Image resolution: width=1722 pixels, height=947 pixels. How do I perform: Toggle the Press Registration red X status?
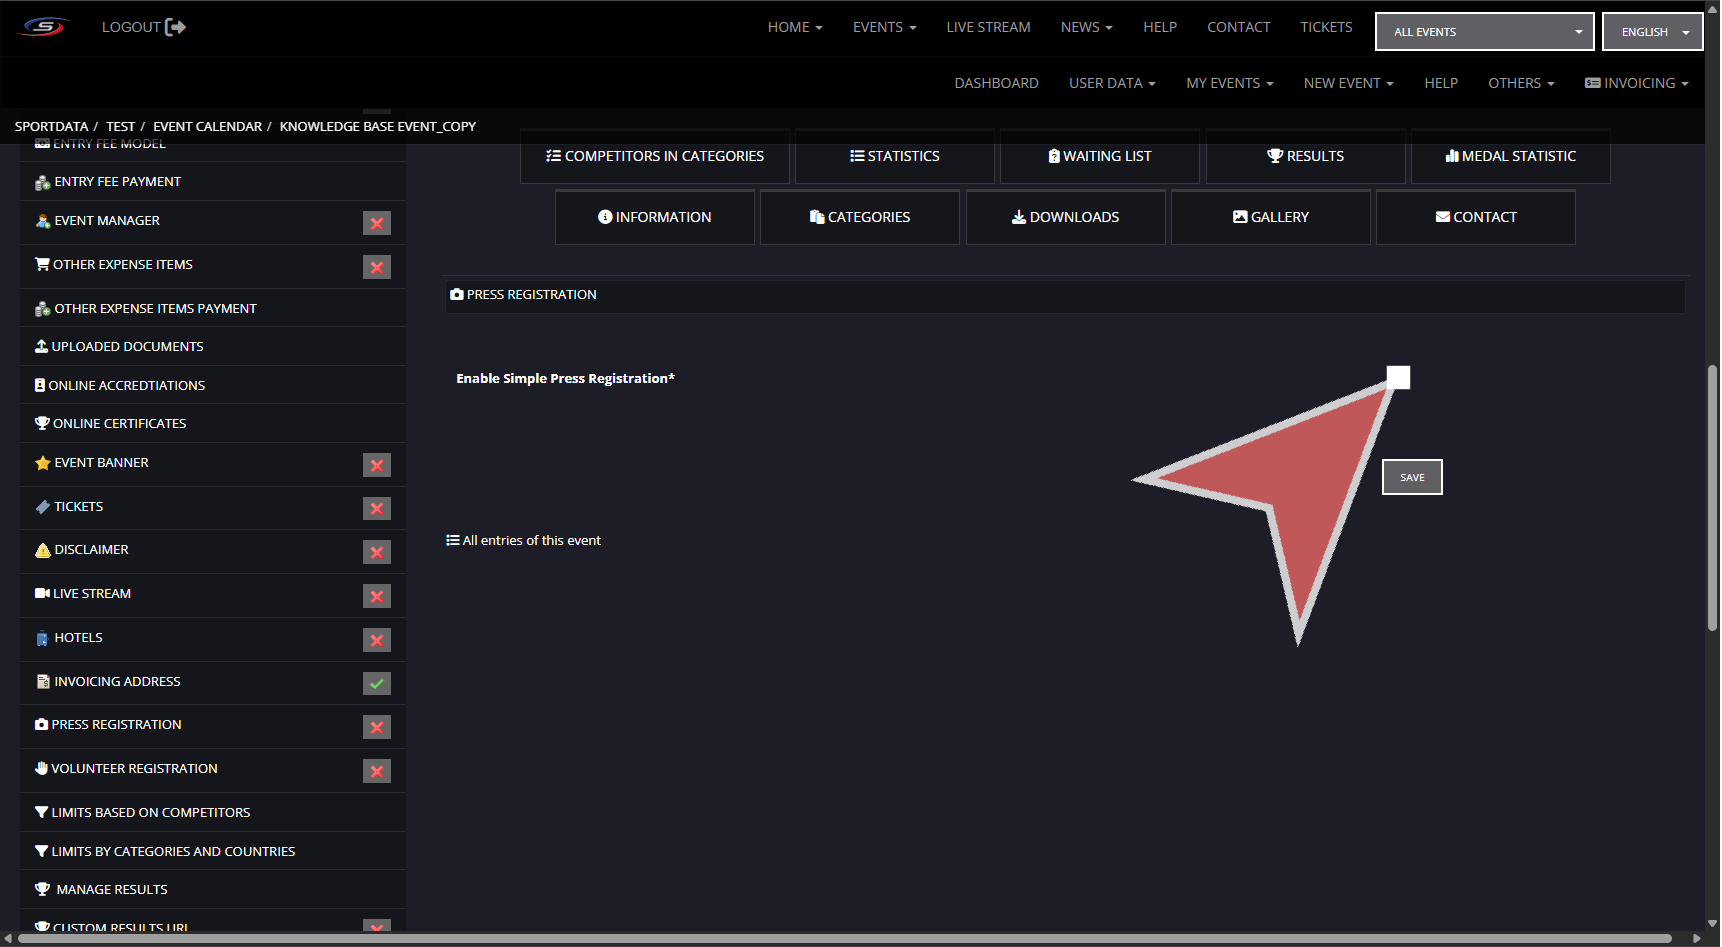pyautogui.click(x=376, y=727)
